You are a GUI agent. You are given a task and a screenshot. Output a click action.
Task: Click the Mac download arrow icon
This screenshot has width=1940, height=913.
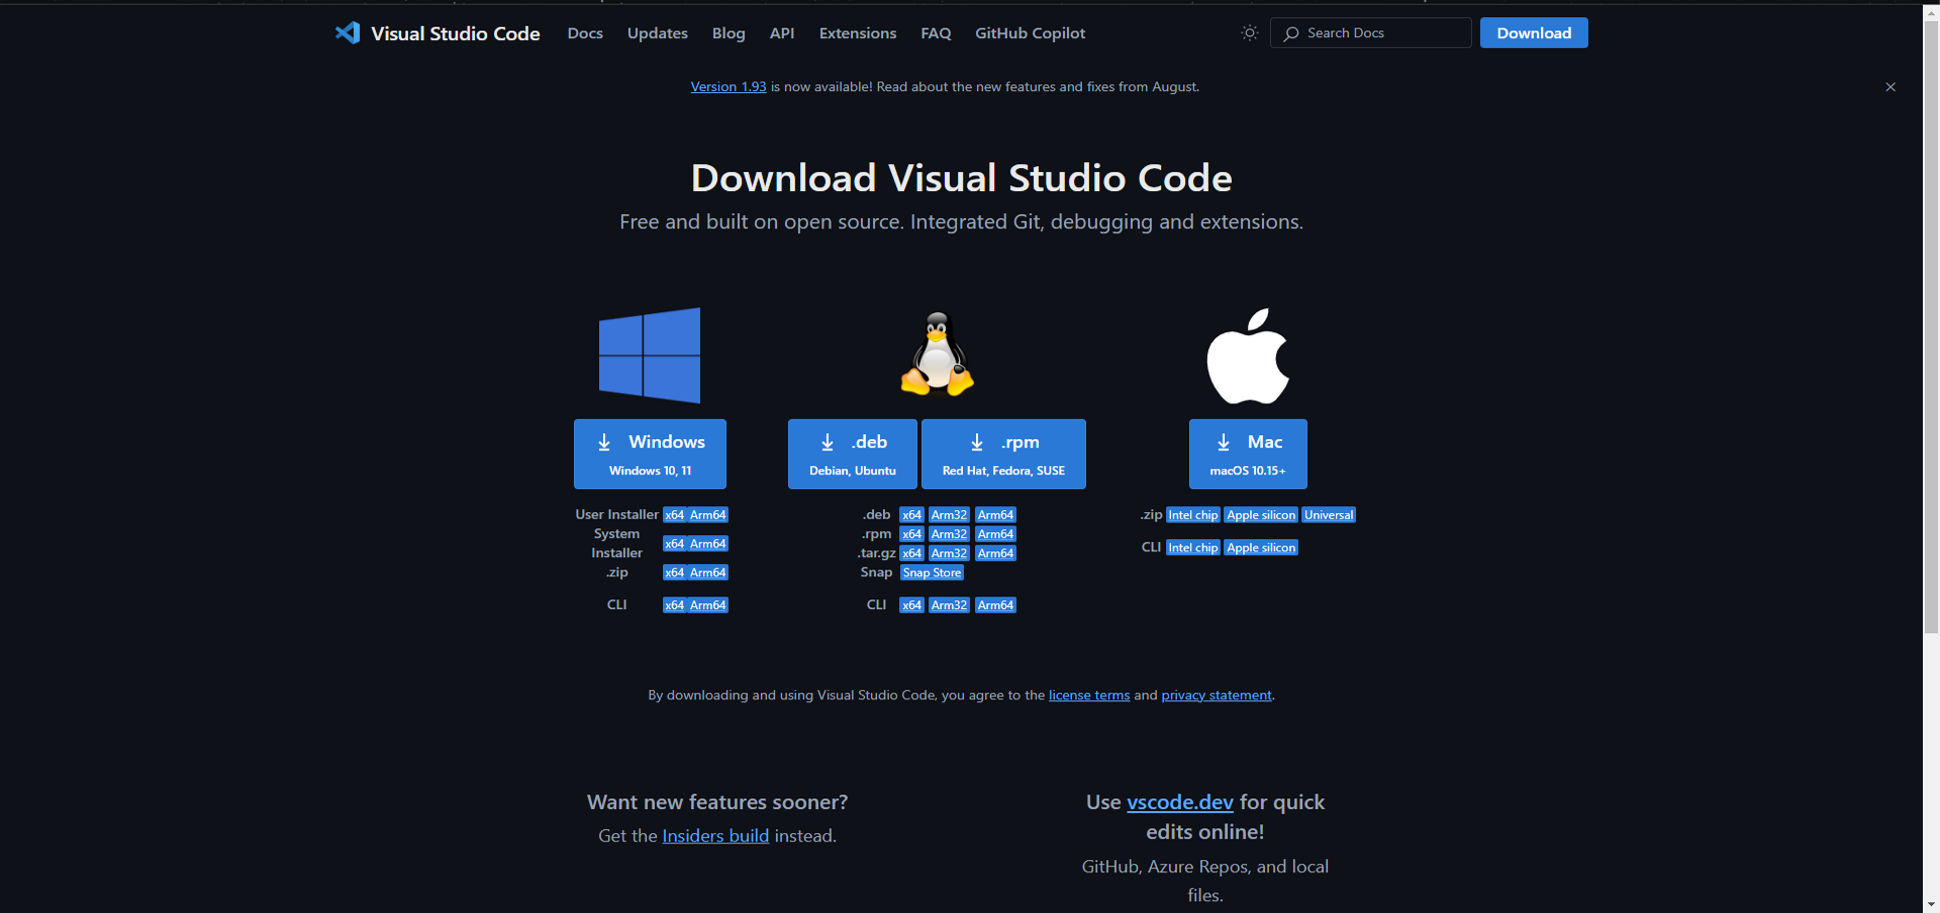click(x=1222, y=441)
